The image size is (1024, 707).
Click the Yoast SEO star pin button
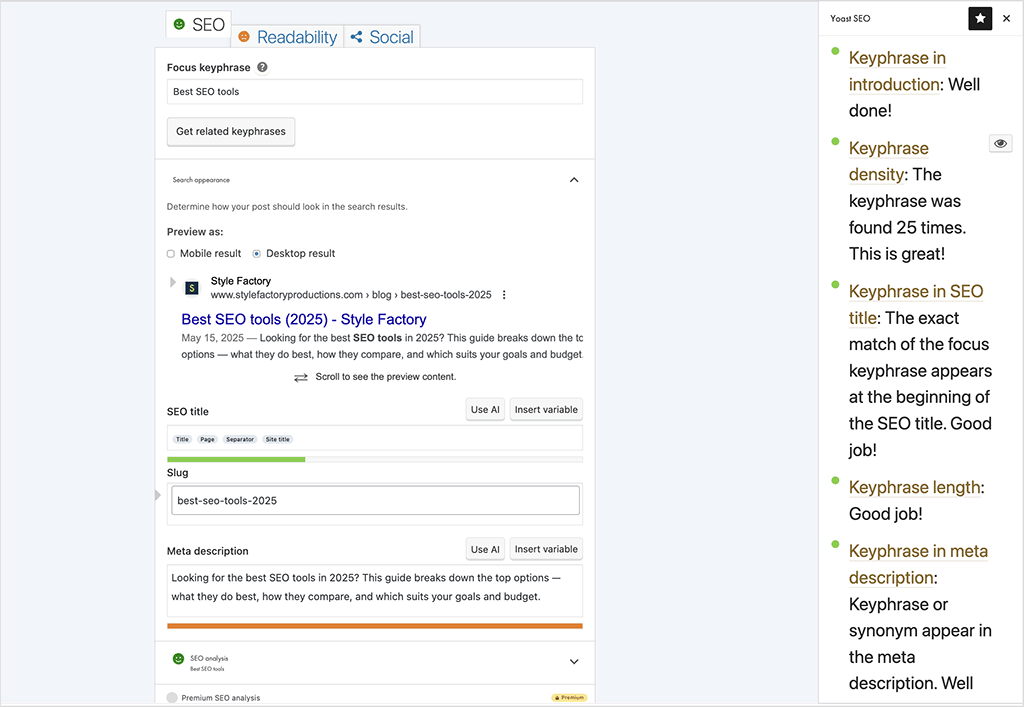click(980, 19)
